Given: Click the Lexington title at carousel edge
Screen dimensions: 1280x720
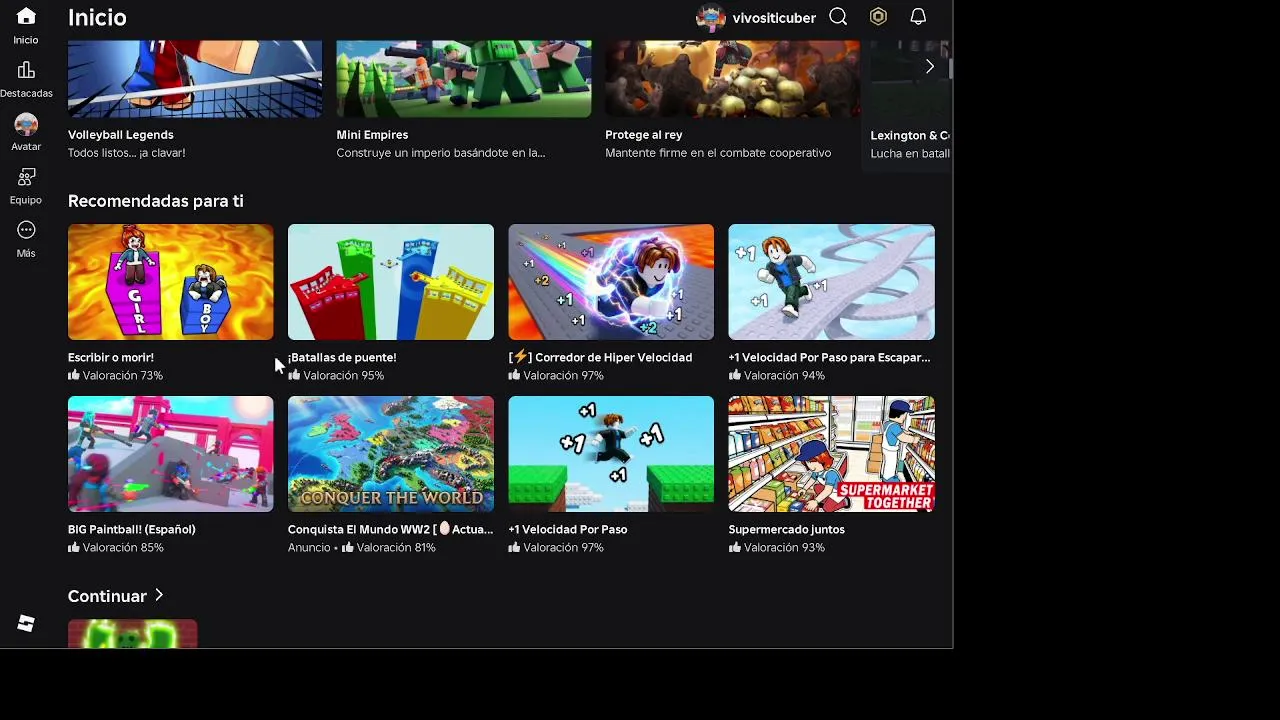Looking at the screenshot, I should [910, 135].
